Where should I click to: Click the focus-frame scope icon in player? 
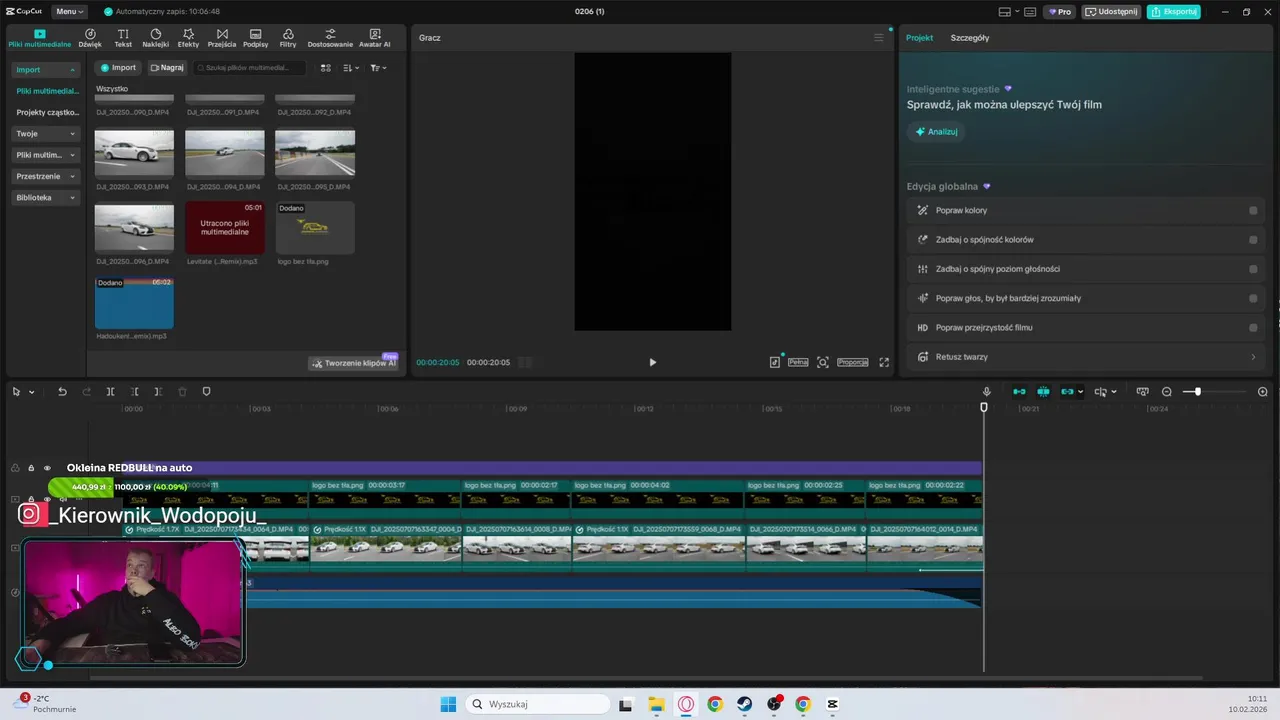tap(823, 362)
